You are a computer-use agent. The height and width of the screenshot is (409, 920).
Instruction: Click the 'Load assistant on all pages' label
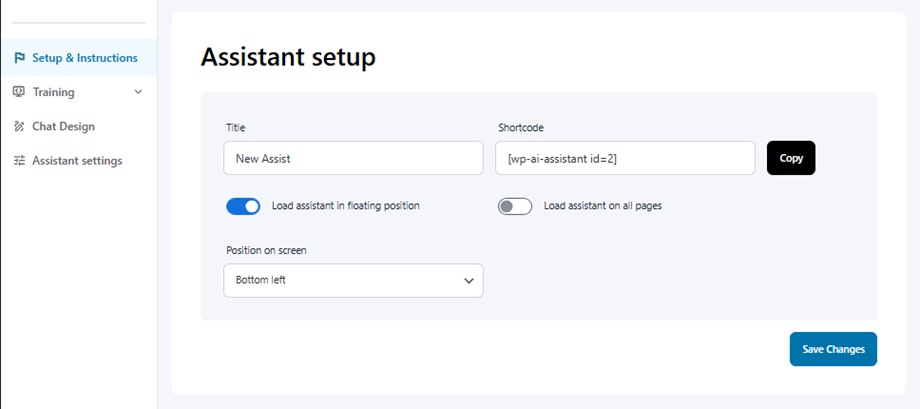602,206
